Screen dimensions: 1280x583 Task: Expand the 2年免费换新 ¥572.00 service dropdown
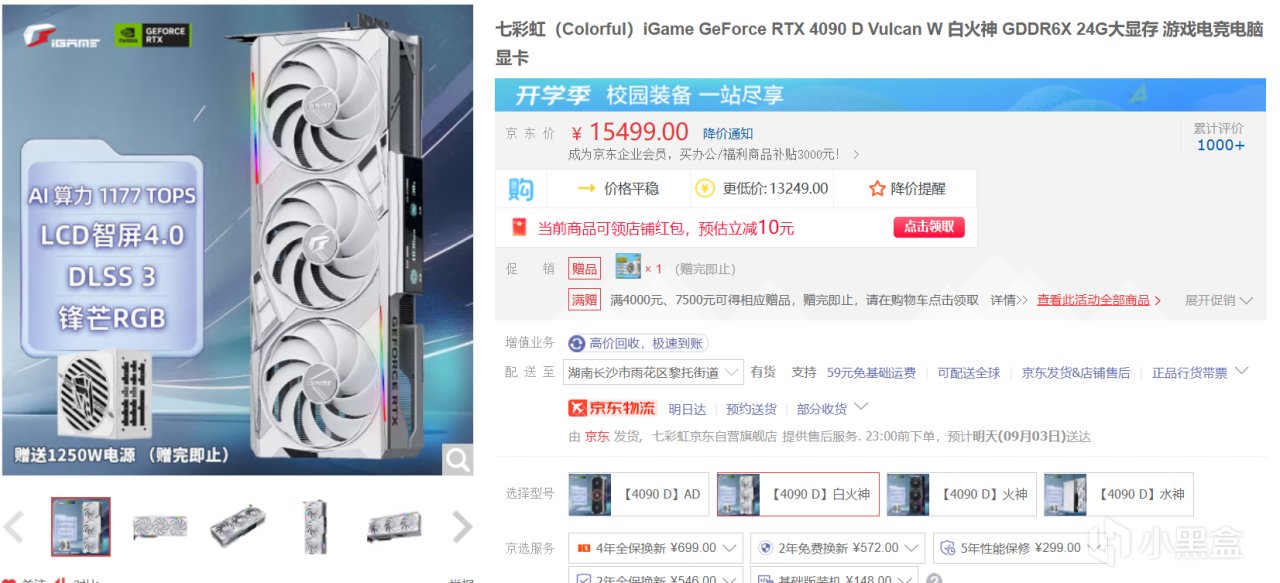click(838, 548)
